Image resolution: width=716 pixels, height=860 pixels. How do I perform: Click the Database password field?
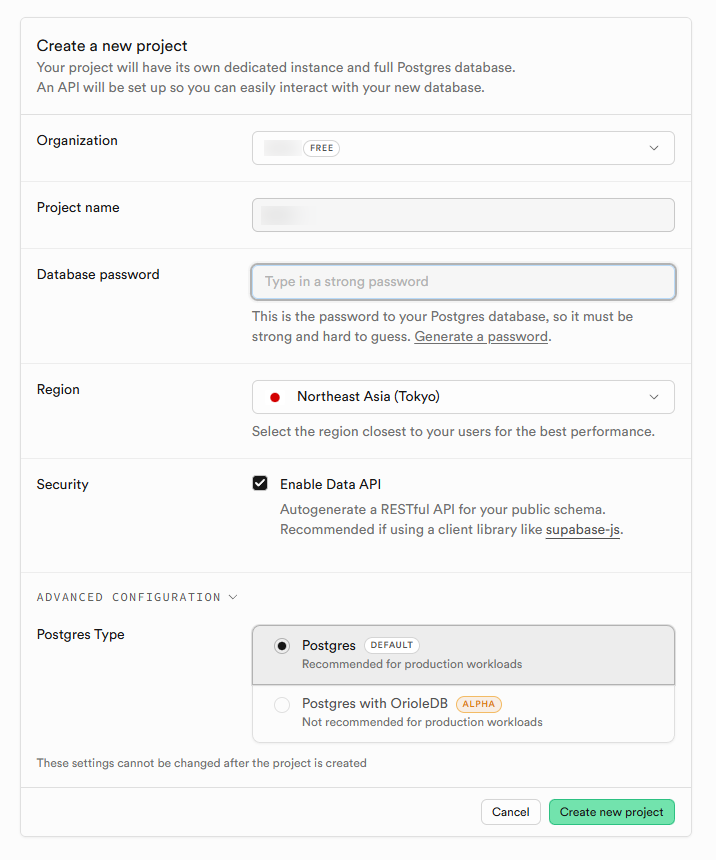pyautogui.click(x=463, y=282)
